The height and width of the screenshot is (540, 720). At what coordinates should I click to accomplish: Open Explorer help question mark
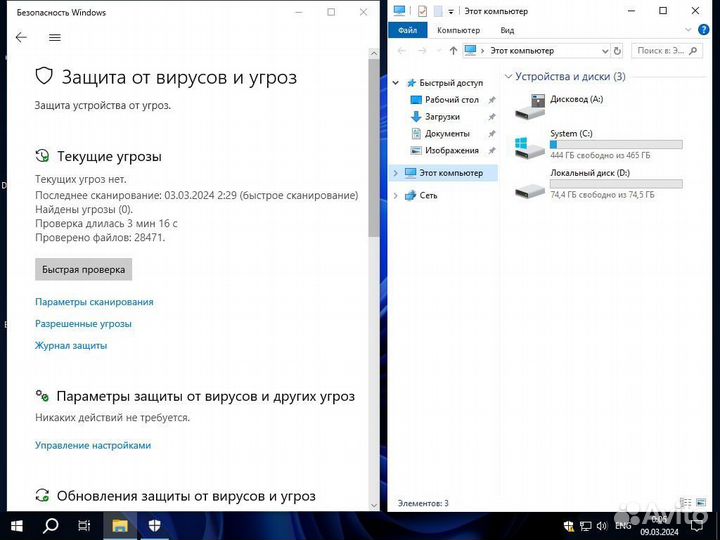point(703,30)
